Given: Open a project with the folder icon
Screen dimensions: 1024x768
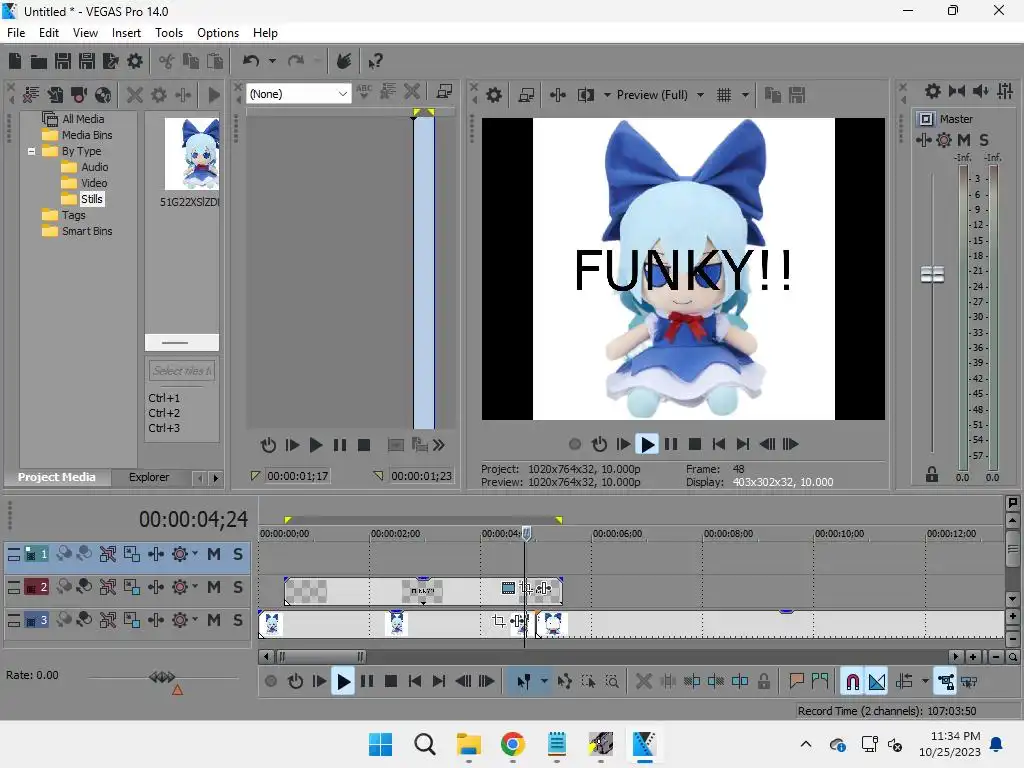Looking at the screenshot, I should [x=39, y=61].
